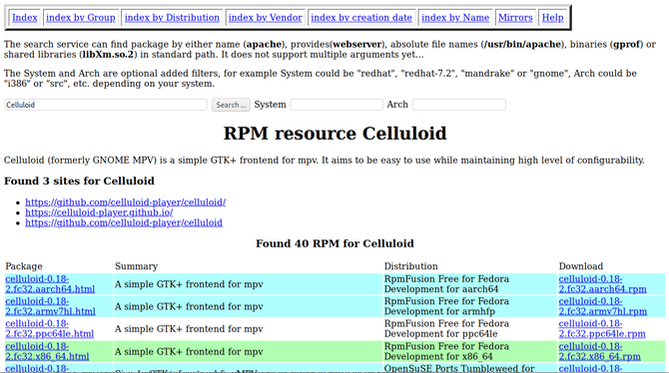
Task: Focus the search box containing Celluloid
Action: click(106, 105)
